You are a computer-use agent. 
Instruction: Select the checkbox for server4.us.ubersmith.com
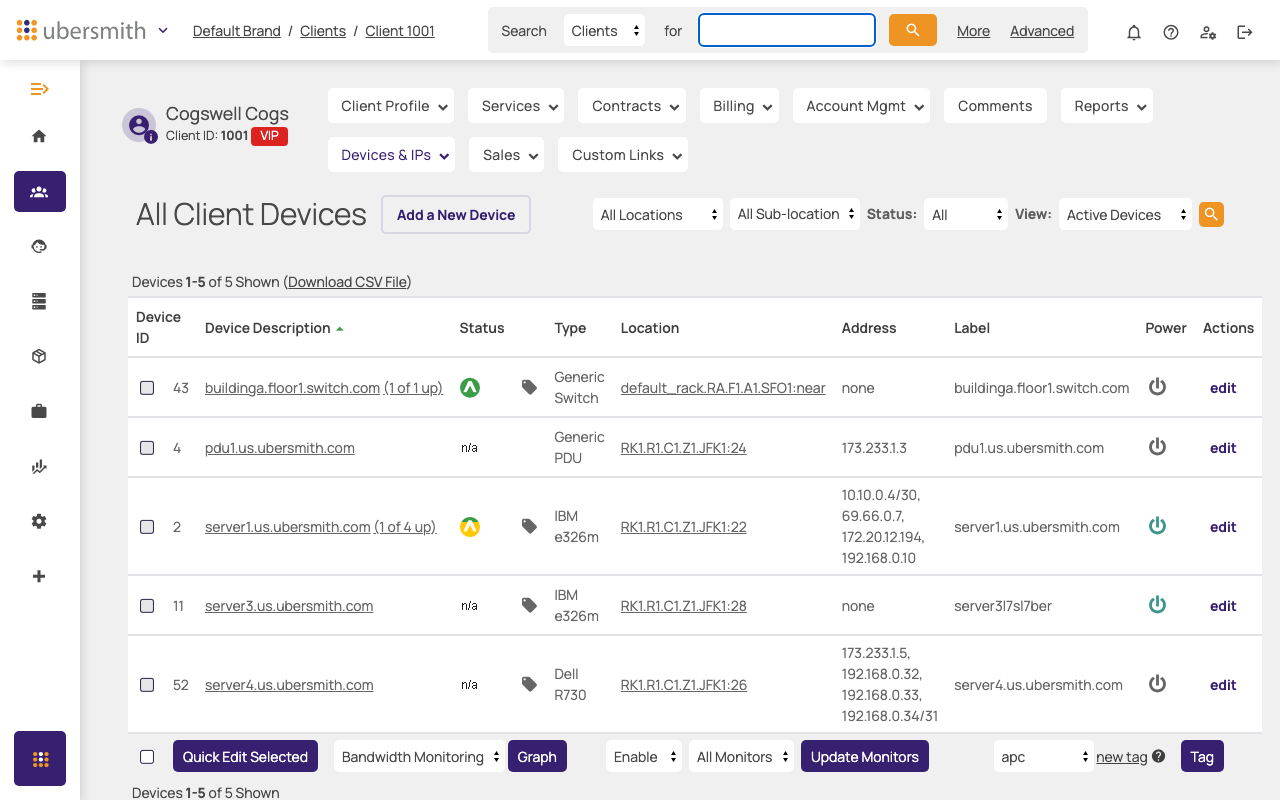tap(147, 685)
